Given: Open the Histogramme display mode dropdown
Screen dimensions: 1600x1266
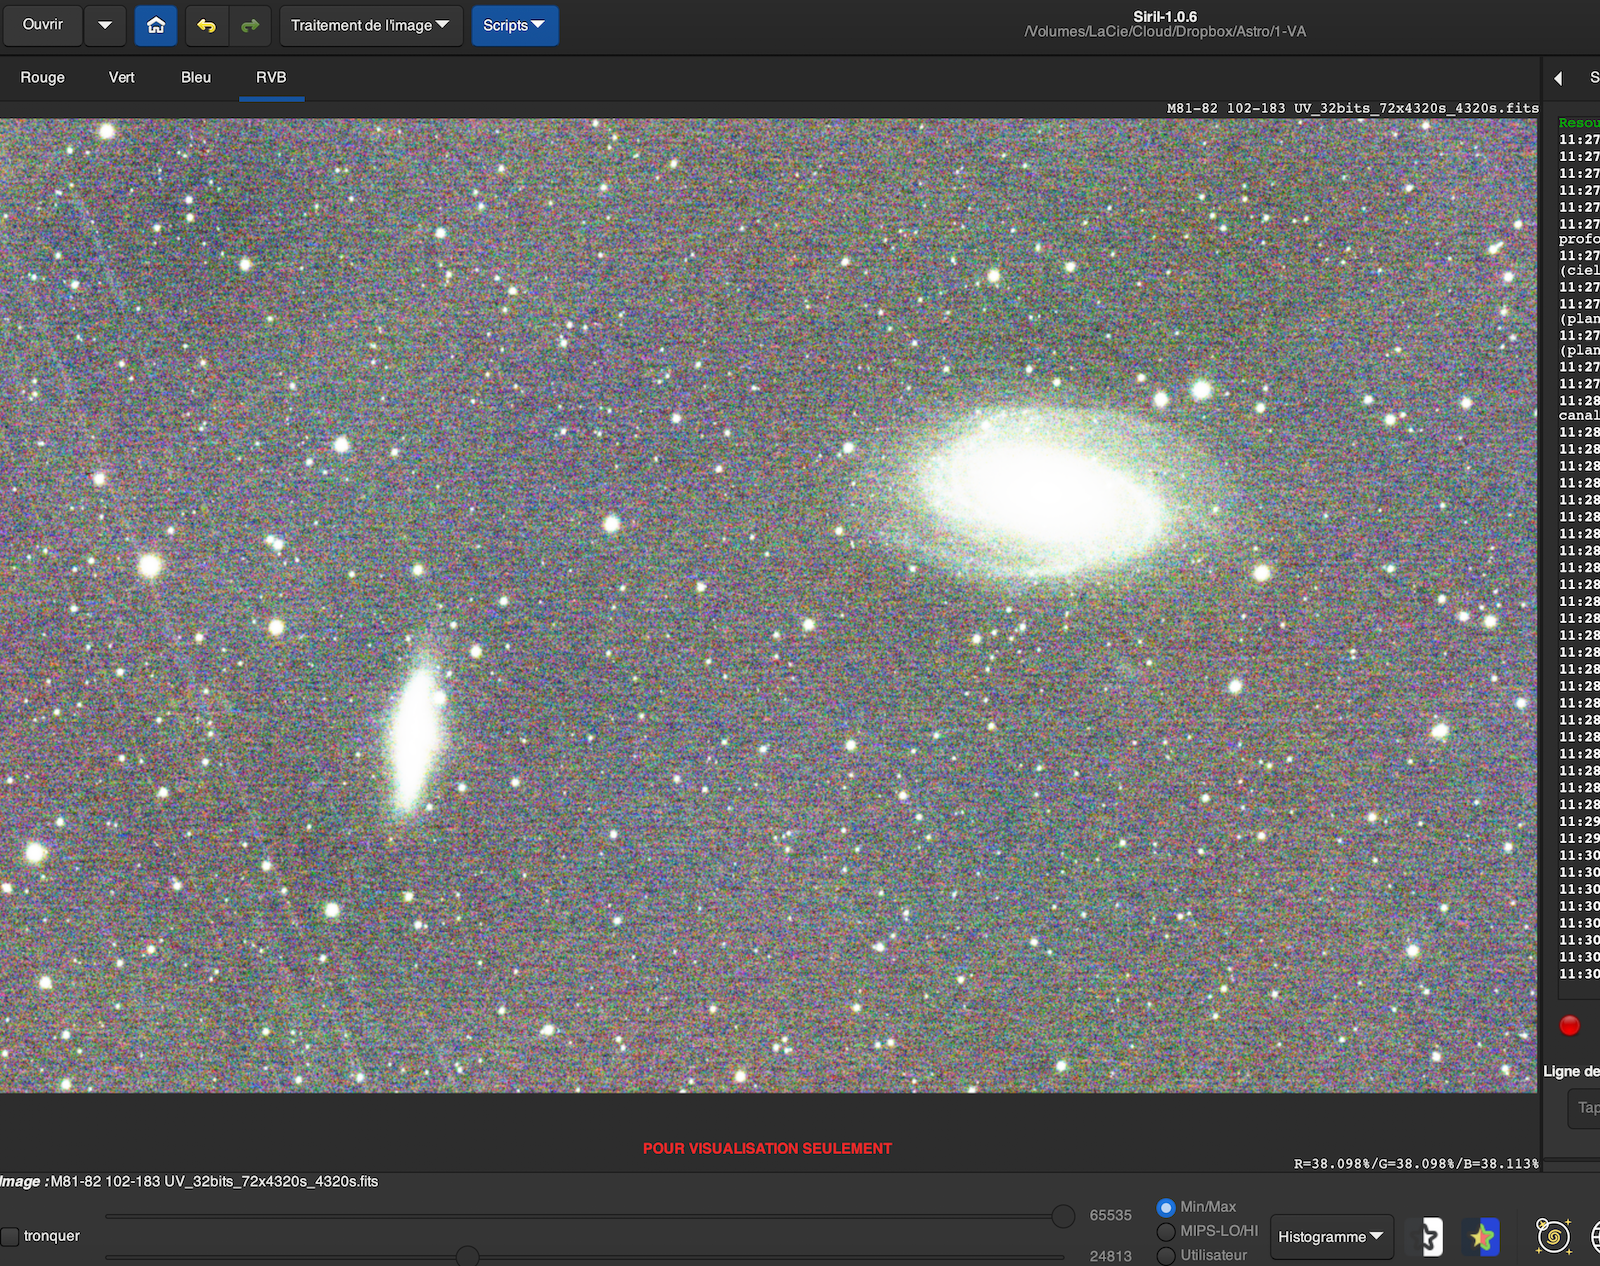Looking at the screenshot, I should (x=1330, y=1237).
